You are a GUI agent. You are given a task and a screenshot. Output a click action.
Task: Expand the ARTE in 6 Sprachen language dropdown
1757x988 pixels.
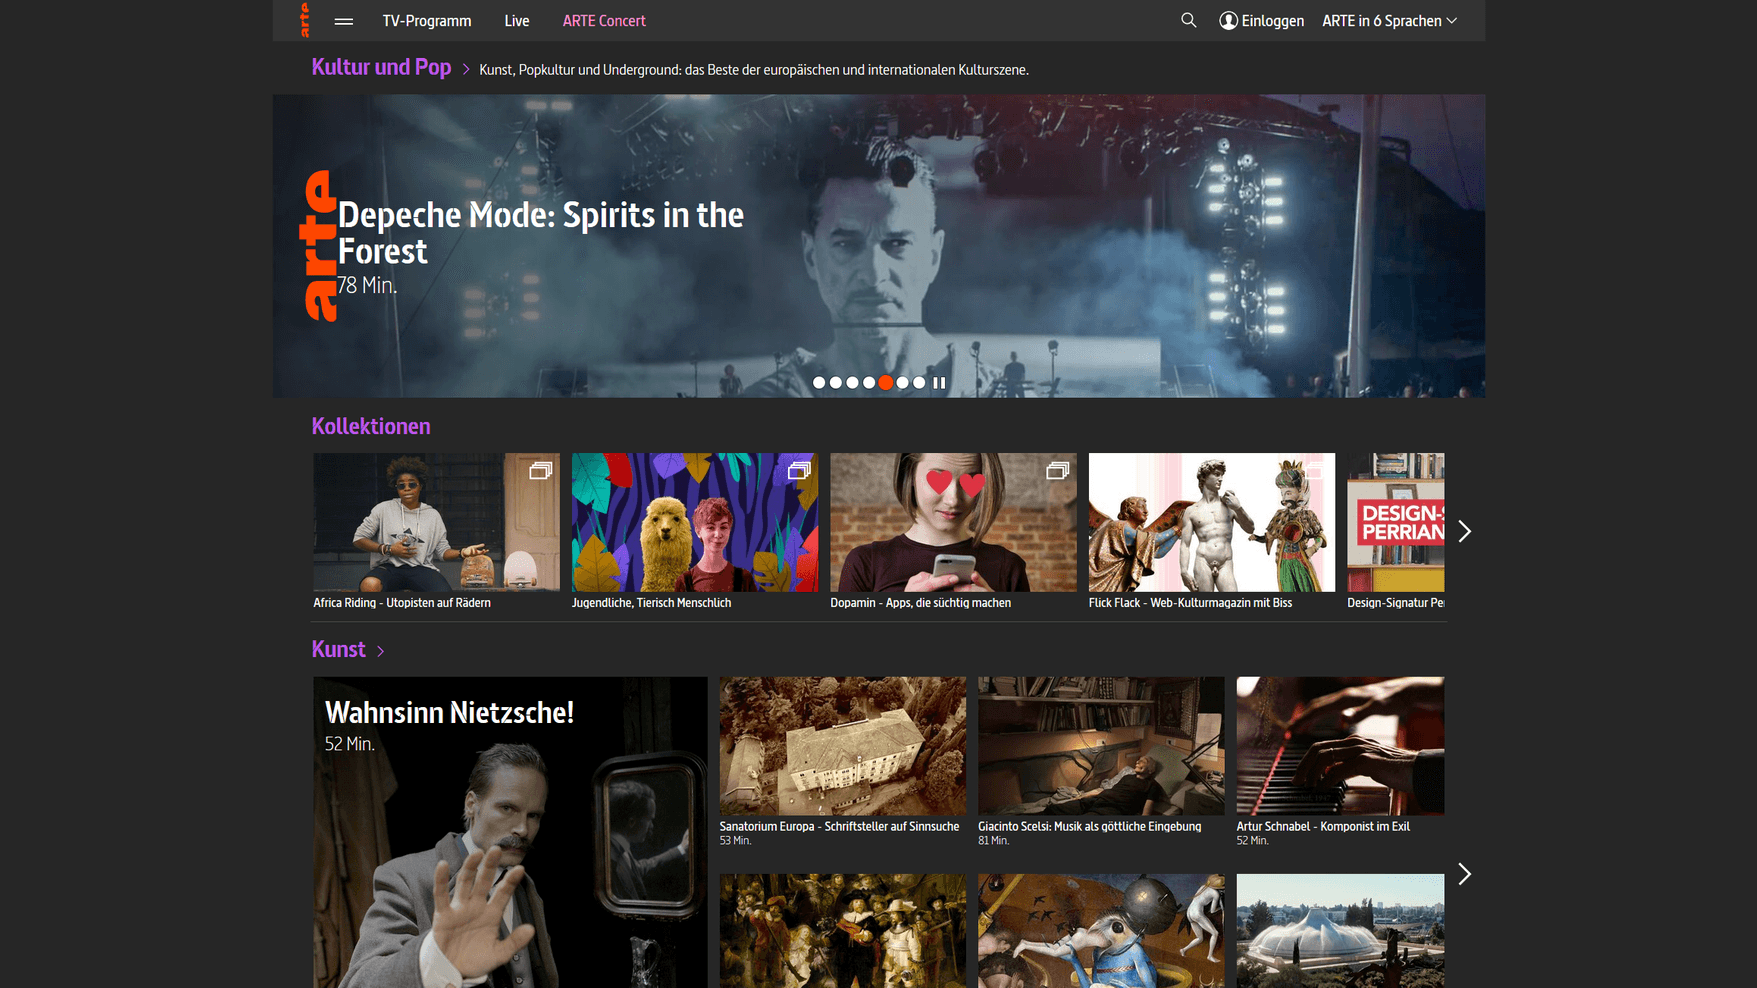[x=1390, y=21]
